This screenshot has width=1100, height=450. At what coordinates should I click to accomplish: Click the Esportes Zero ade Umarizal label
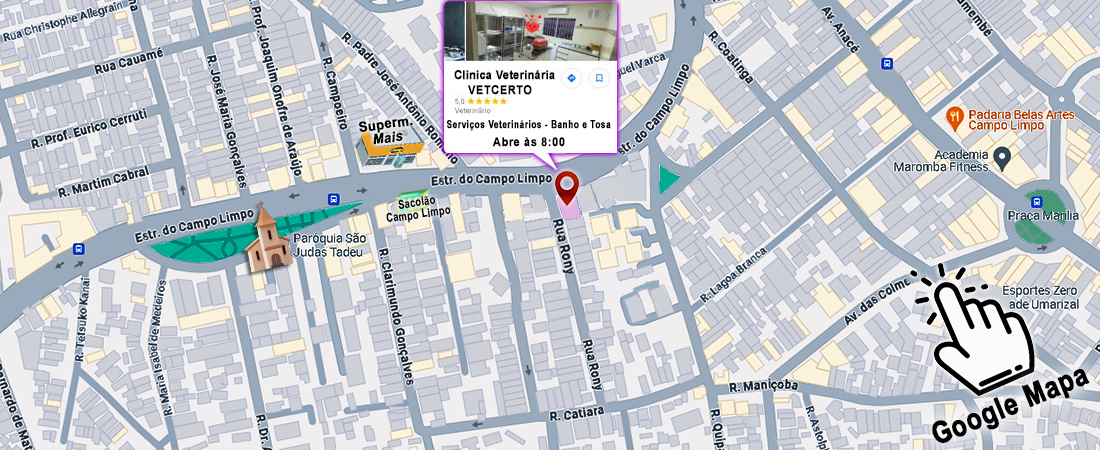click(1039, 297)
